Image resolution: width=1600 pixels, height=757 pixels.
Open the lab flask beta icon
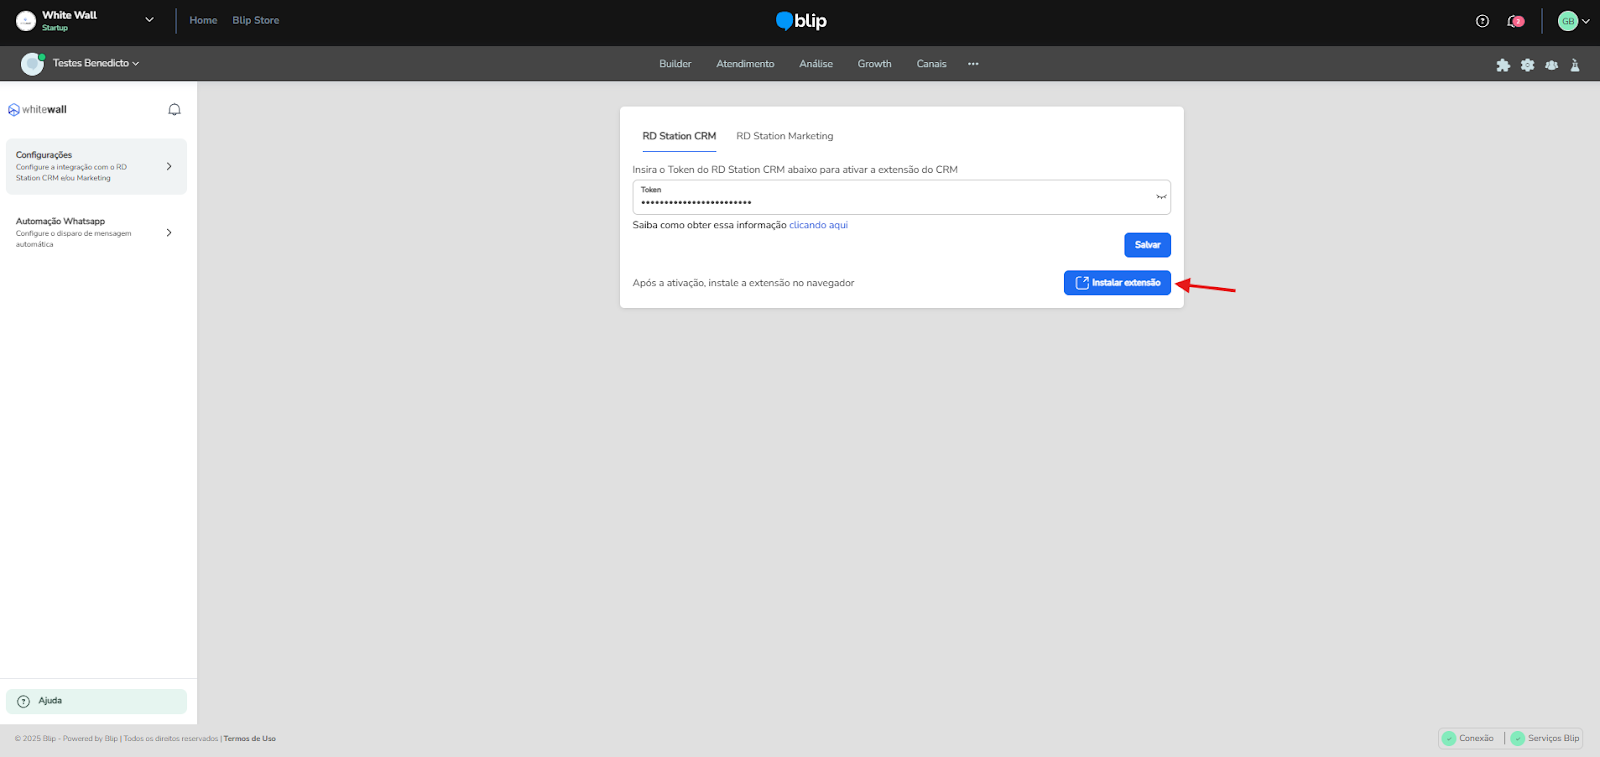pos(1575,65)
